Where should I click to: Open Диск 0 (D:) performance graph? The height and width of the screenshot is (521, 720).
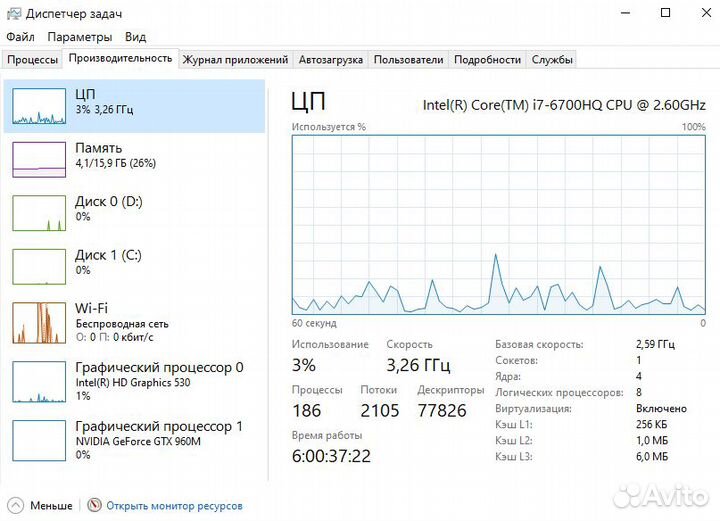(x=39, y=213)
